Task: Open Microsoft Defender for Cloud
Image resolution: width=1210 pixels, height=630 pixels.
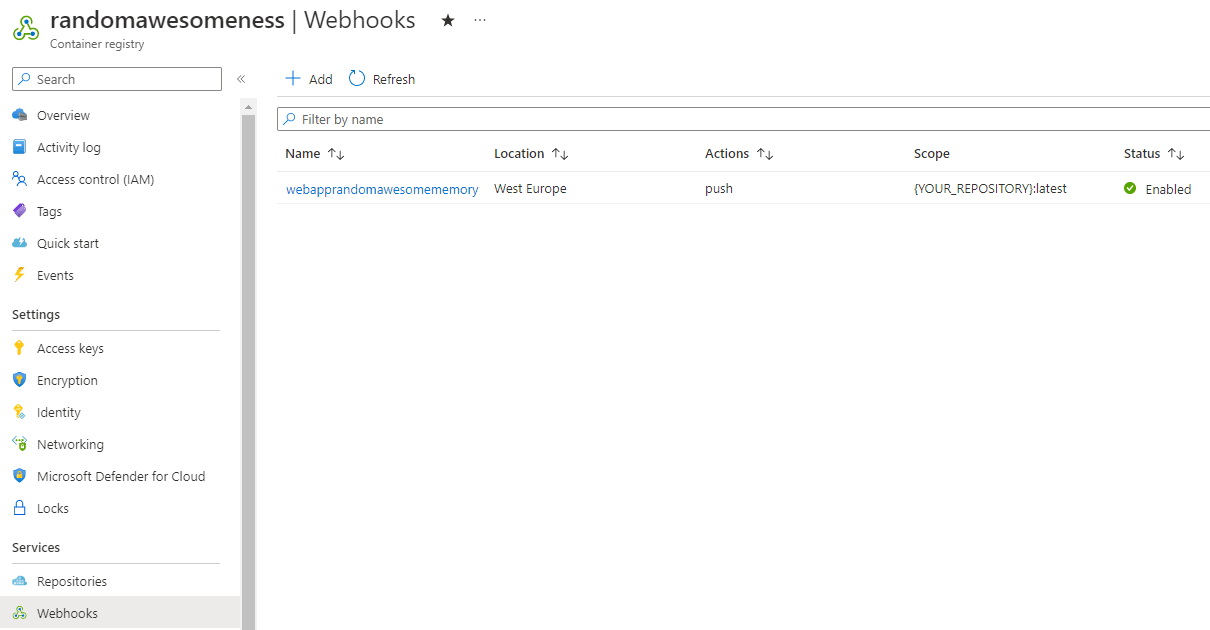Action: (x=120, y=476)
